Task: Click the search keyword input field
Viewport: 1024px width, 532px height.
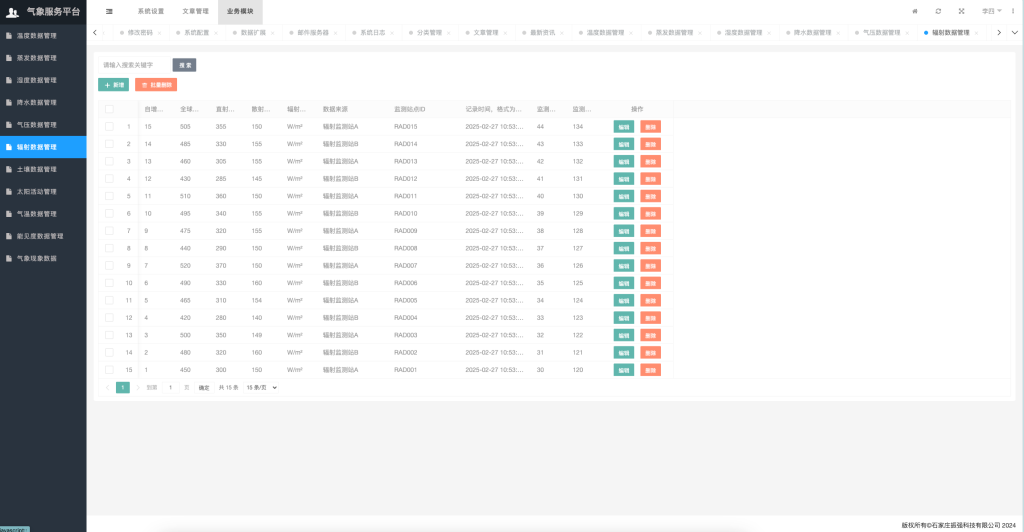Action: pos(133,65)
